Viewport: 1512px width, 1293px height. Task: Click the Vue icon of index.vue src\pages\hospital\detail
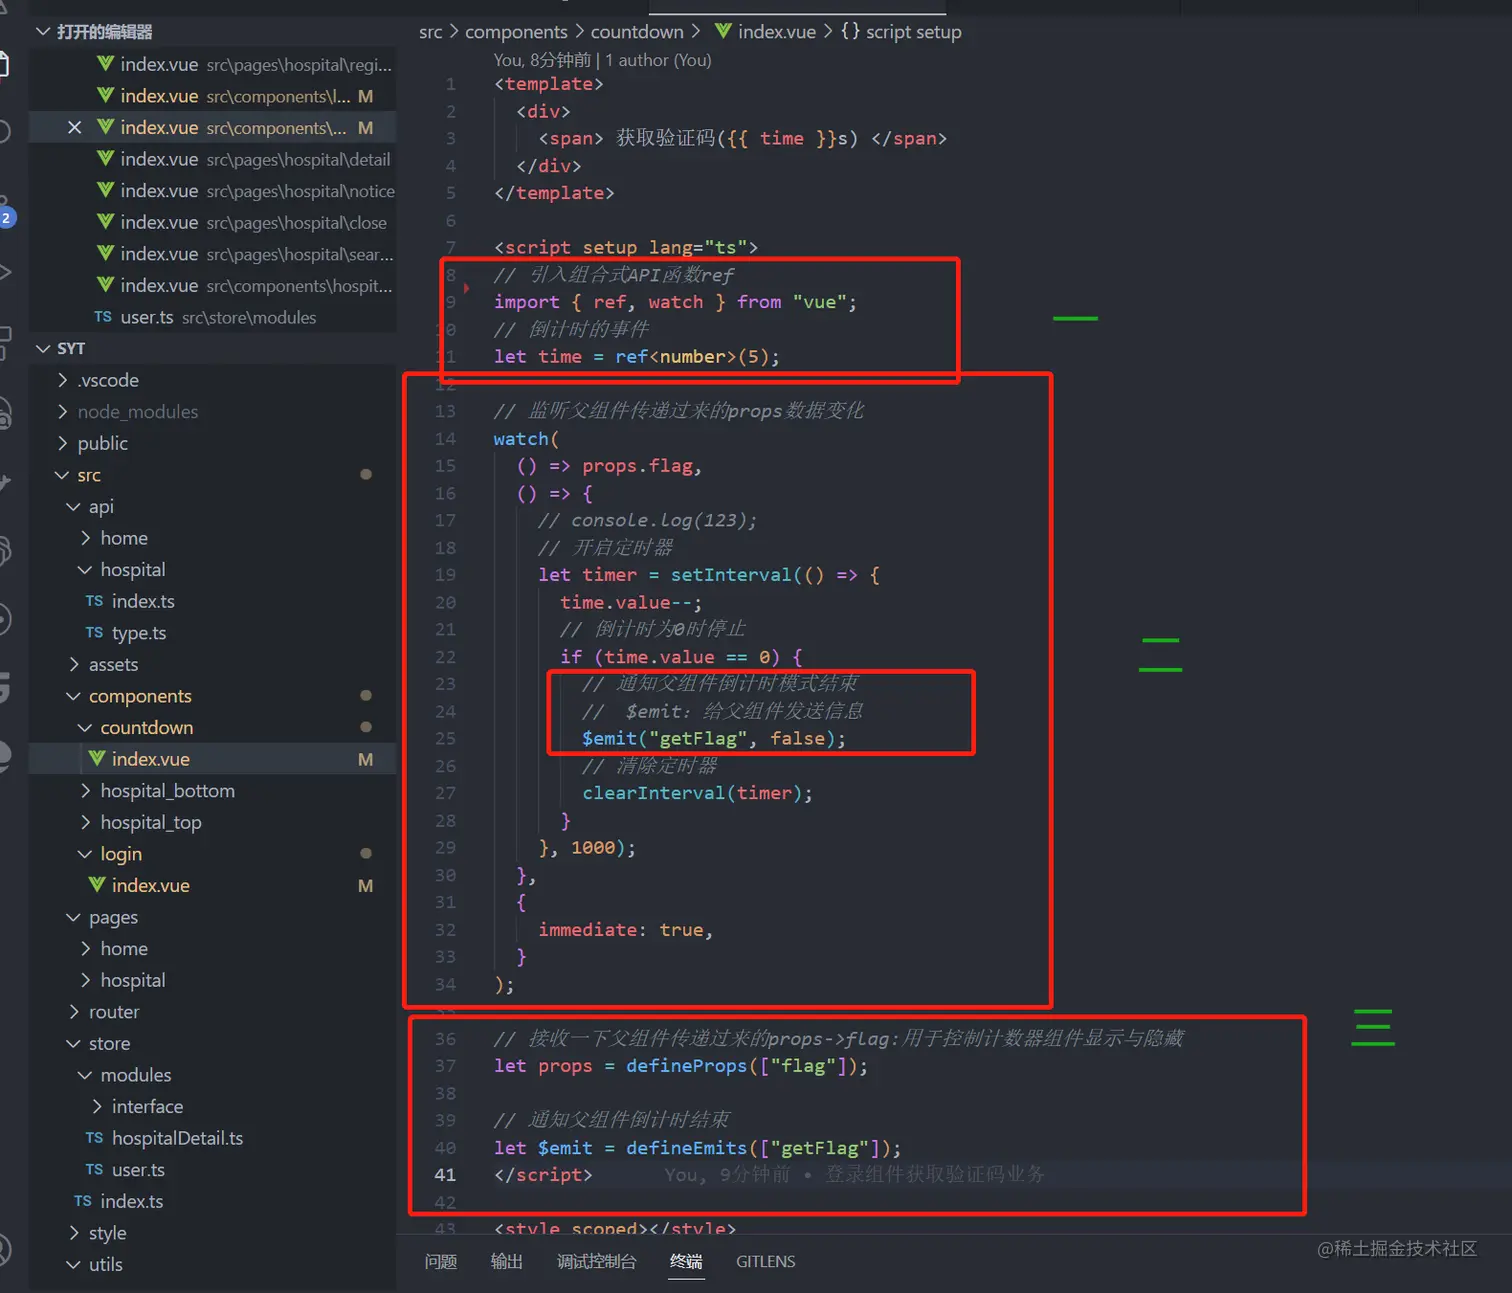point(105,159)
